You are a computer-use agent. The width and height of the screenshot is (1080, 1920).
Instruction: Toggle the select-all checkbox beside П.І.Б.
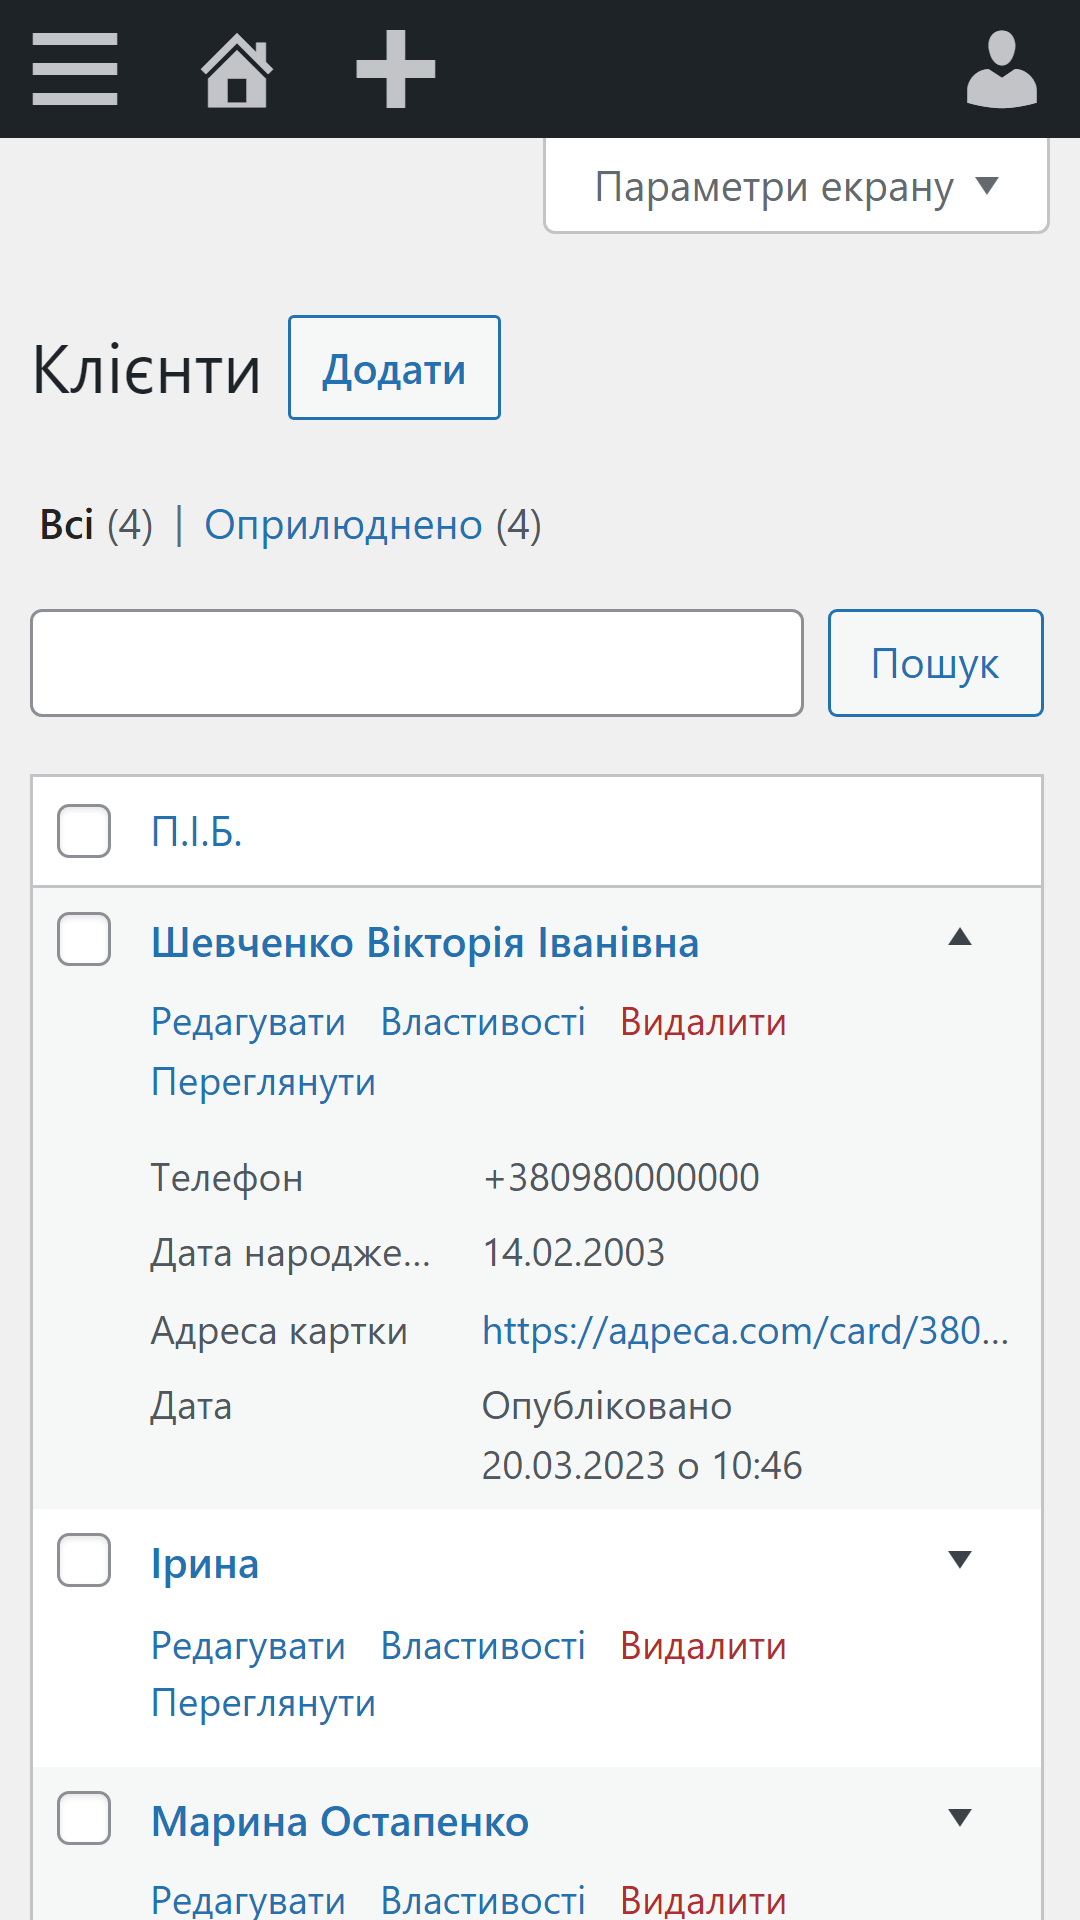[x=84, y=831]
